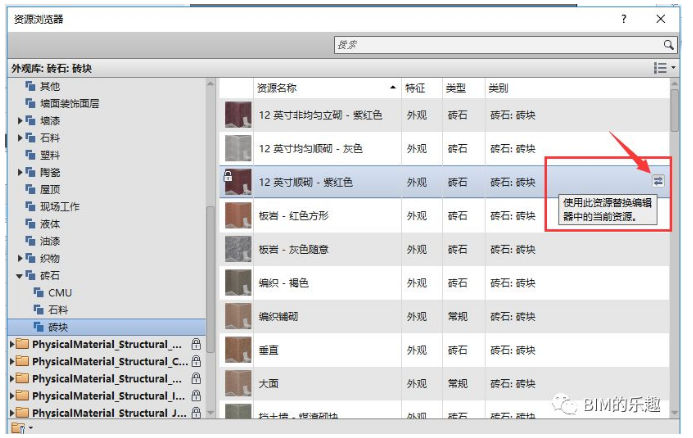
Task: Click the 液体 category icon
Action: point(31,223)
